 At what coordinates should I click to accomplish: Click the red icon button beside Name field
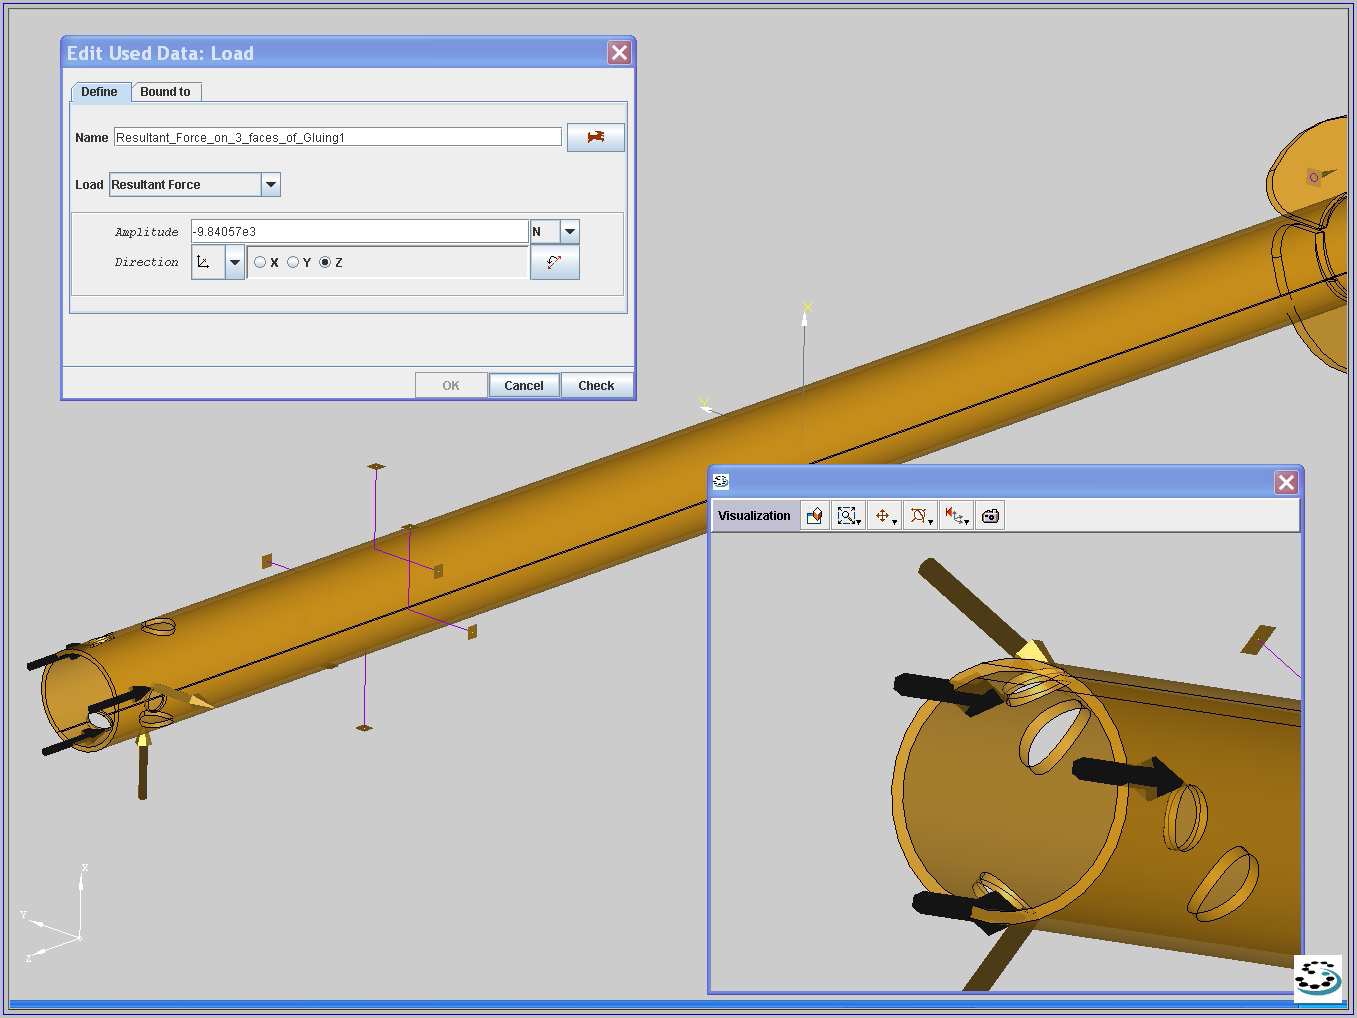595,137
